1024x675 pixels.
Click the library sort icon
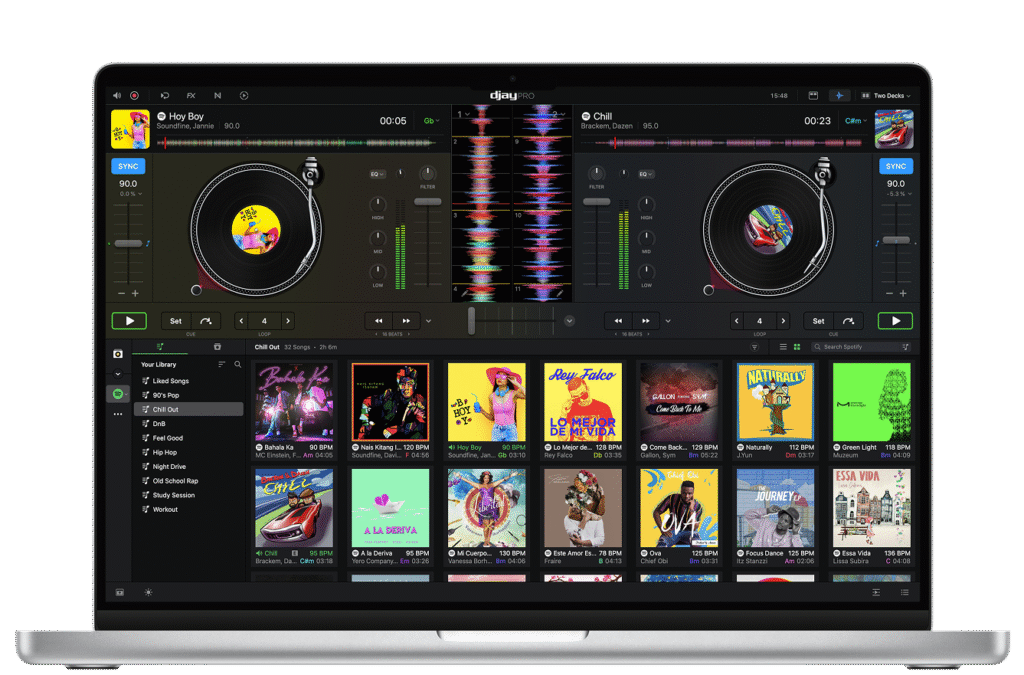pyautogui.click(x=221, y=364)
